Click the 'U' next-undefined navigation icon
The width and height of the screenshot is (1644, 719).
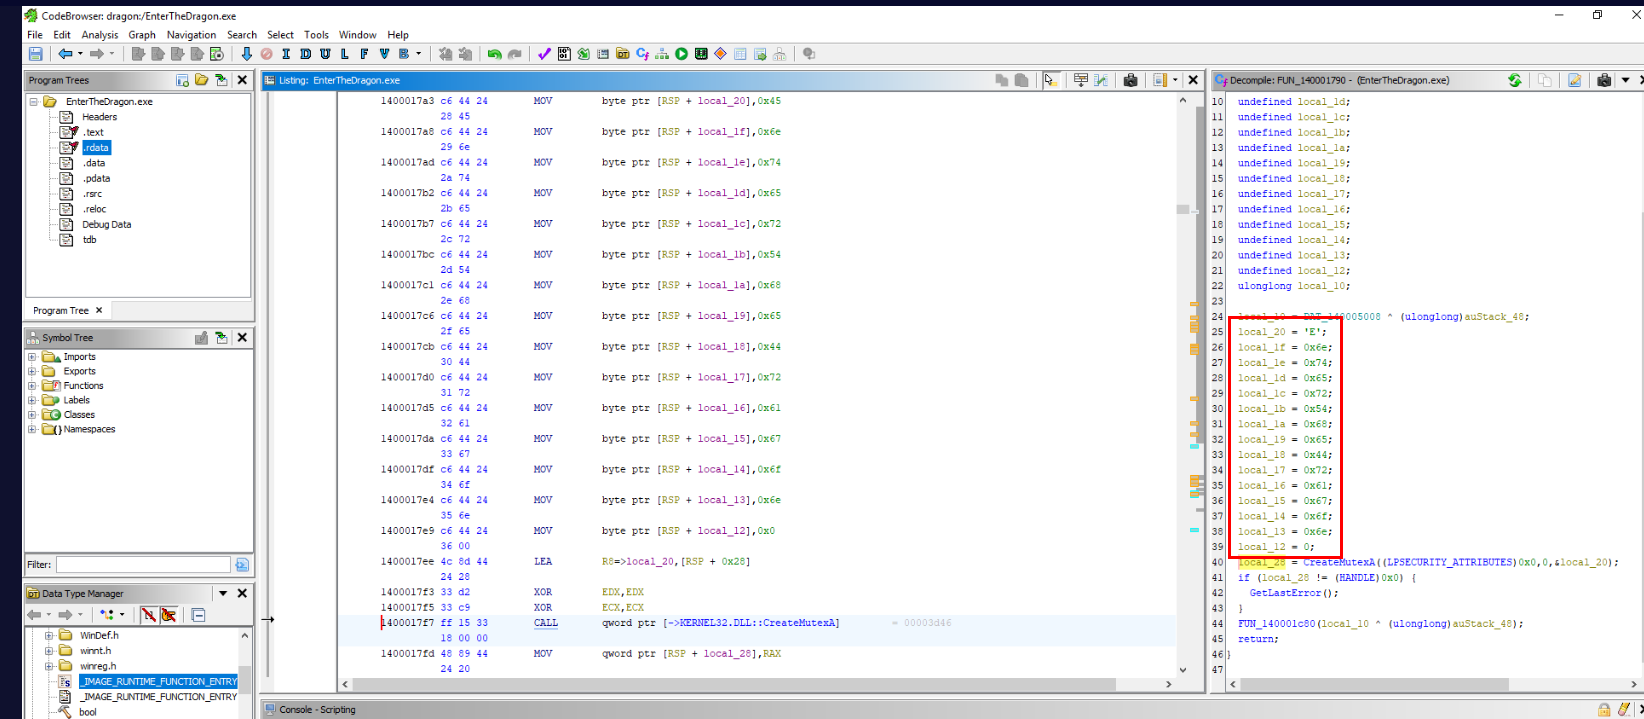pos(325,54)
